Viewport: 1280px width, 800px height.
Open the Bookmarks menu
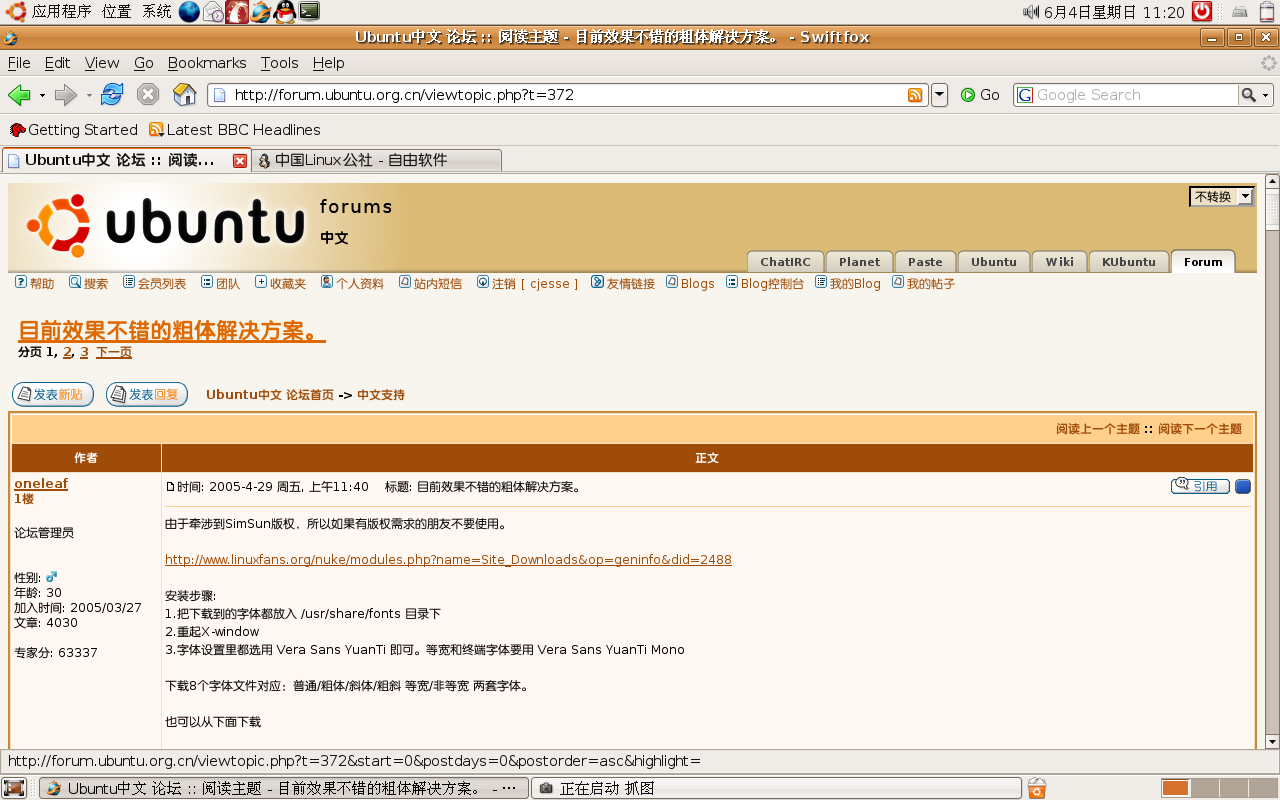pyautogui.click(x=207, y=62)
